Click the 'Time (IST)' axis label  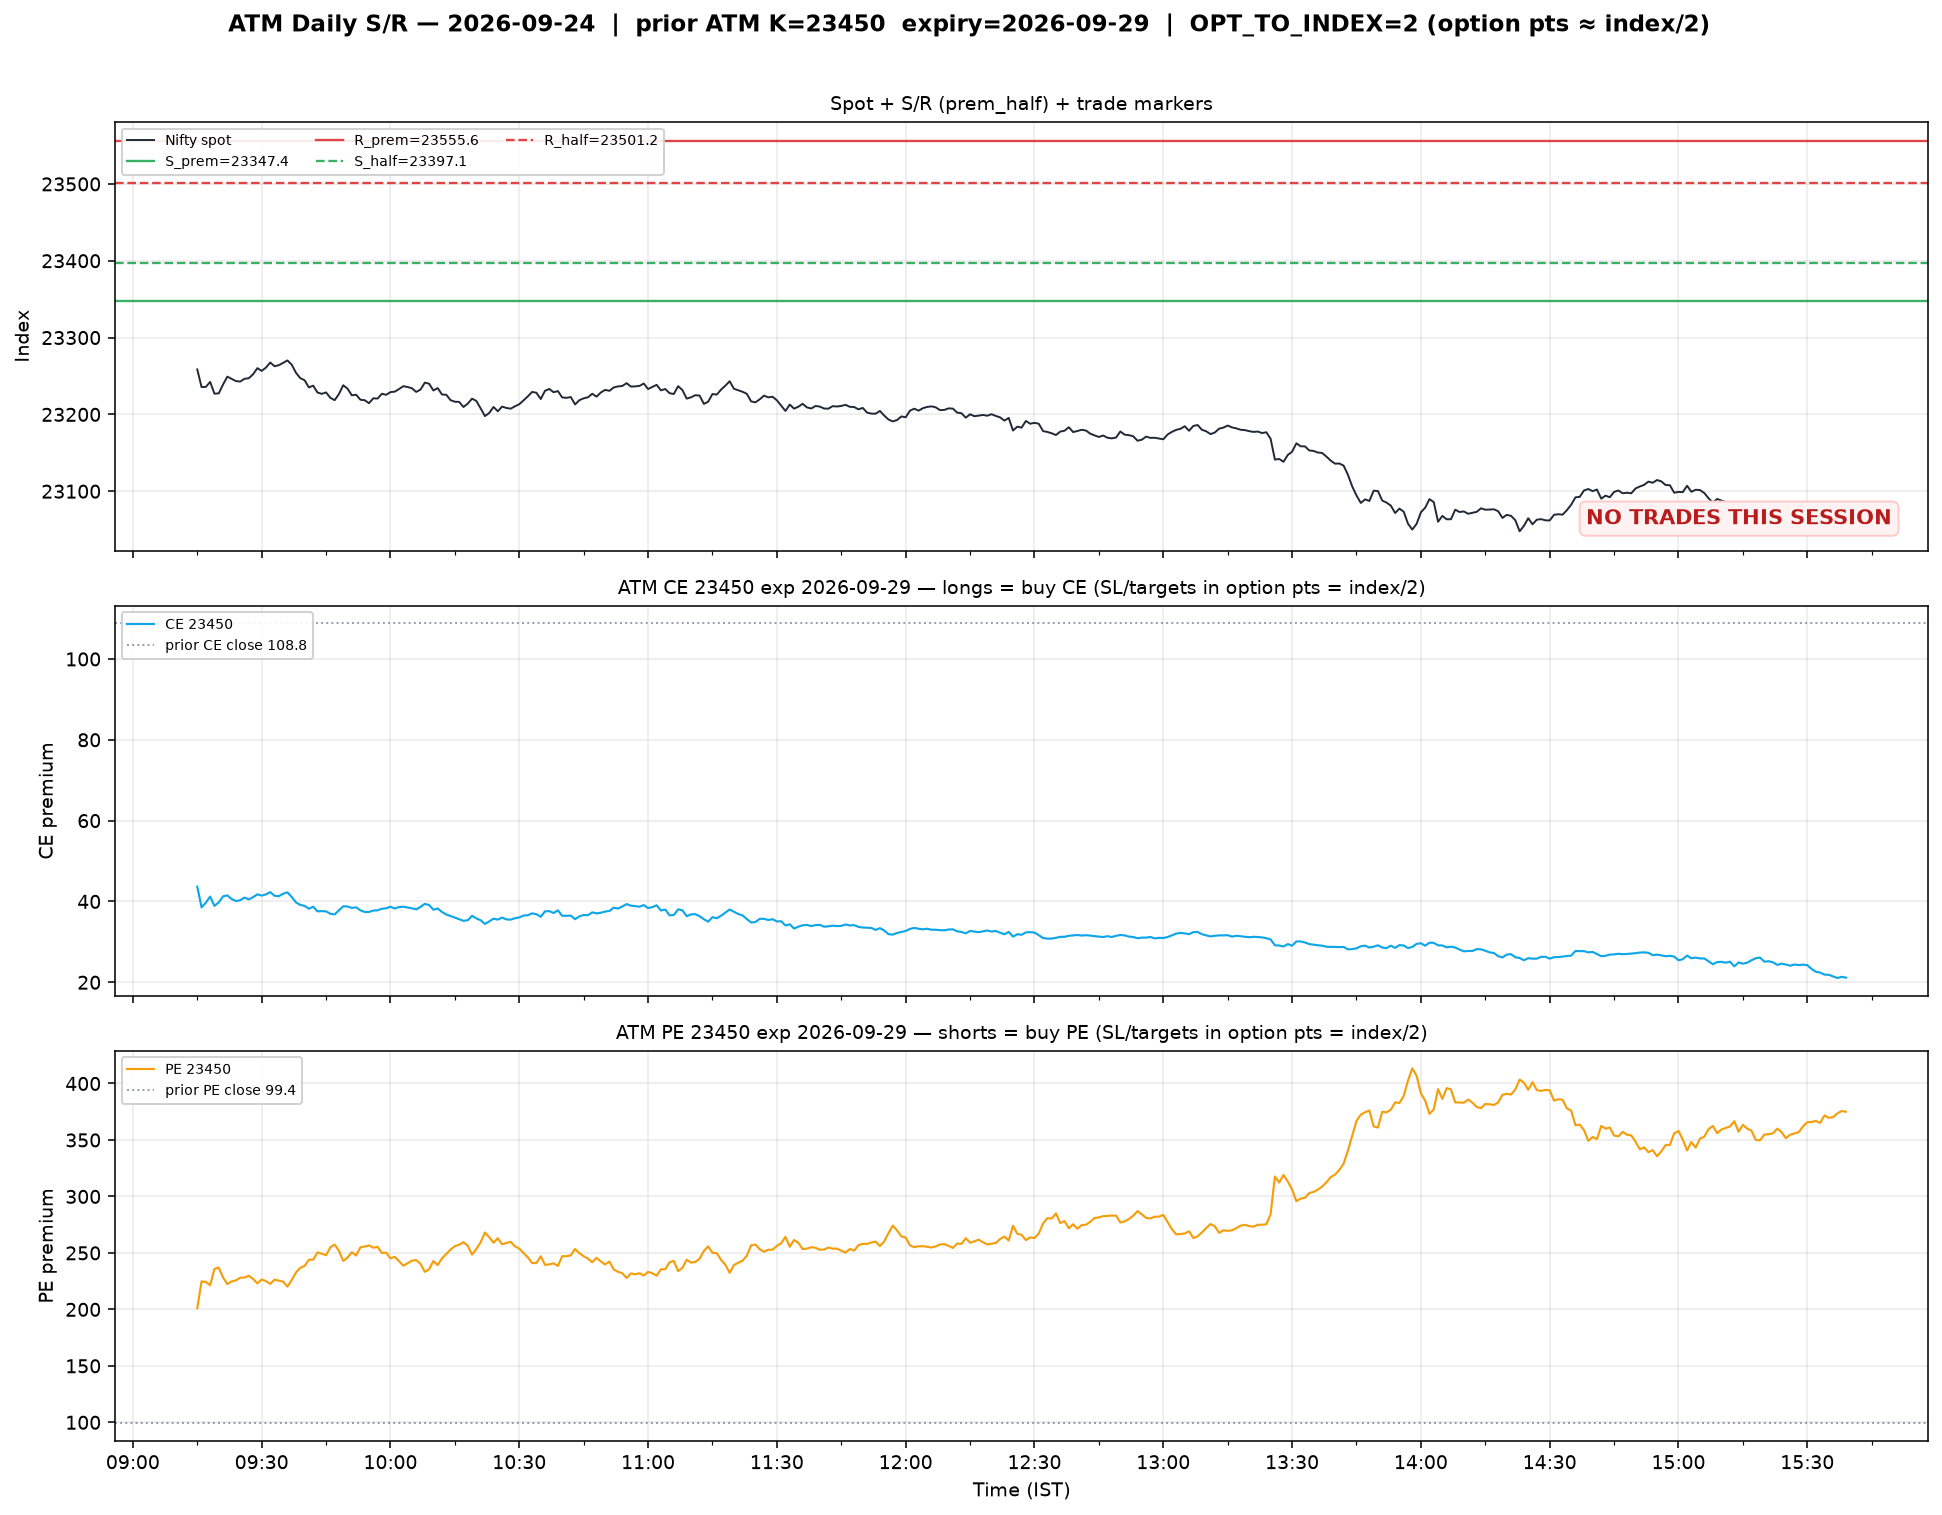[1021, 1490]
